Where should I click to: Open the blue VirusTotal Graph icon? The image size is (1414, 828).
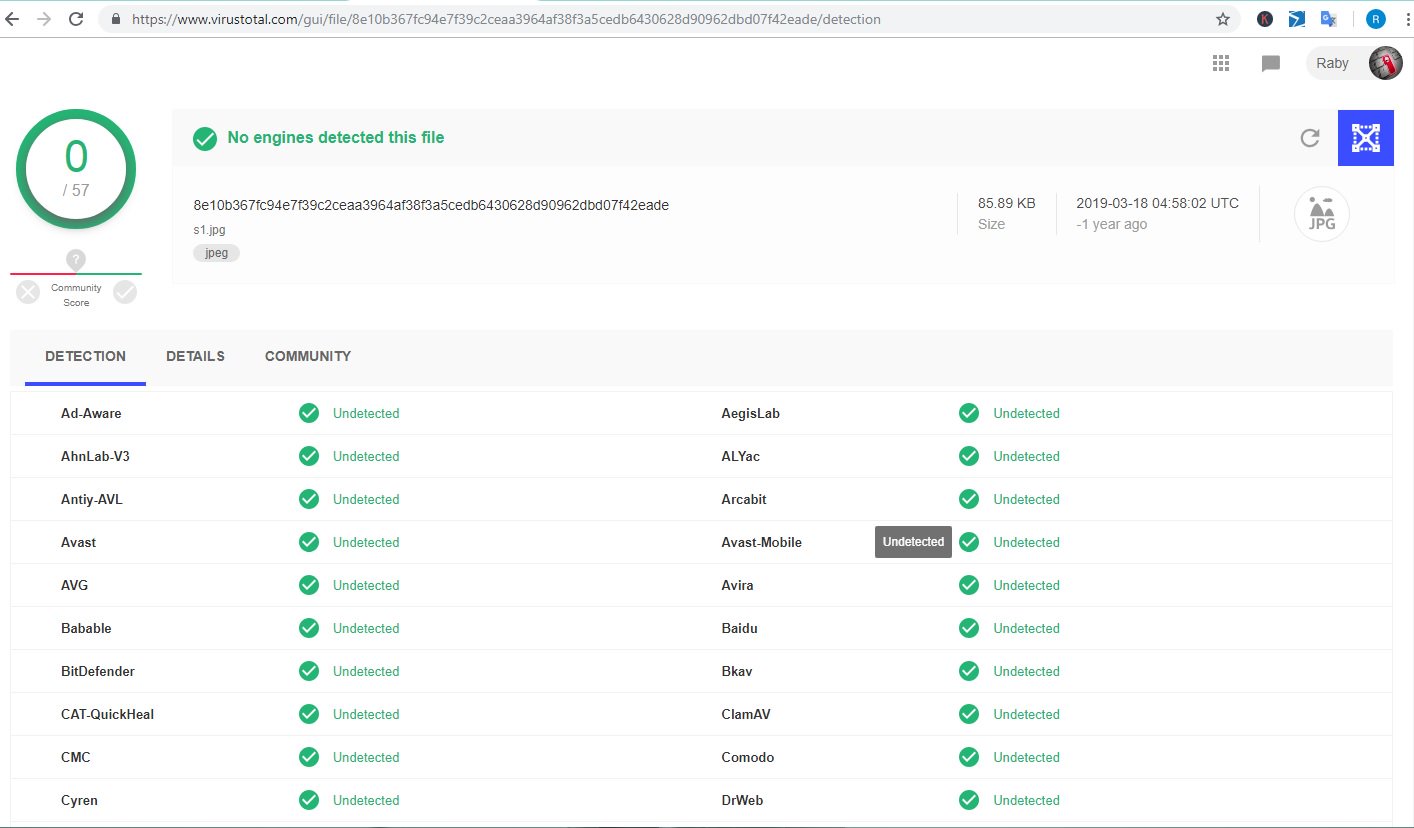click(1366, 138)
